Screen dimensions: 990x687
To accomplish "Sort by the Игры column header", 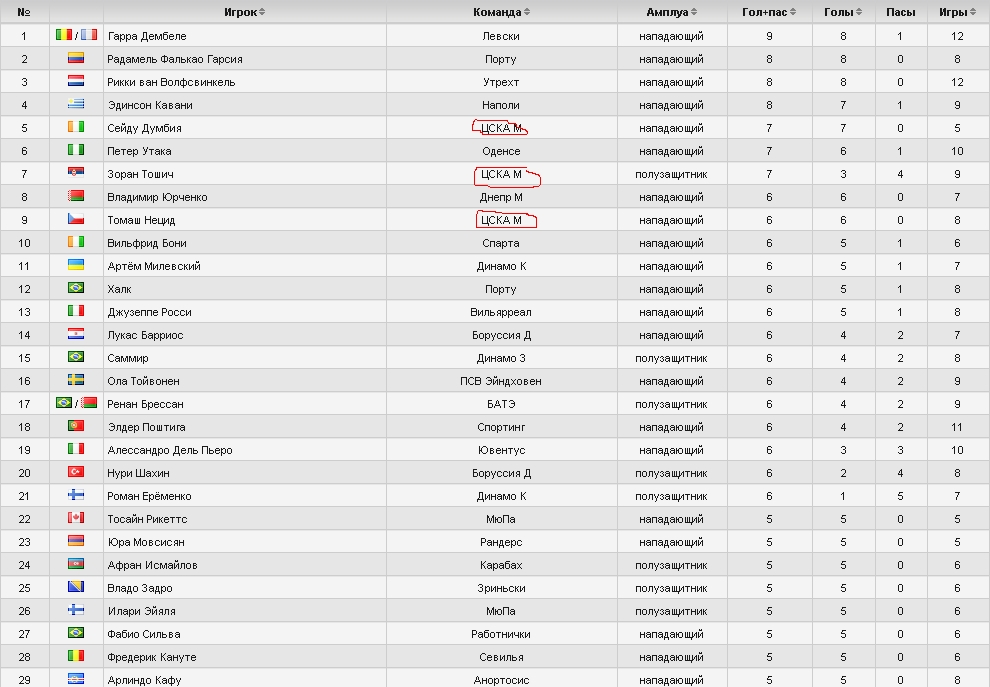I will (x=957, y=12).
